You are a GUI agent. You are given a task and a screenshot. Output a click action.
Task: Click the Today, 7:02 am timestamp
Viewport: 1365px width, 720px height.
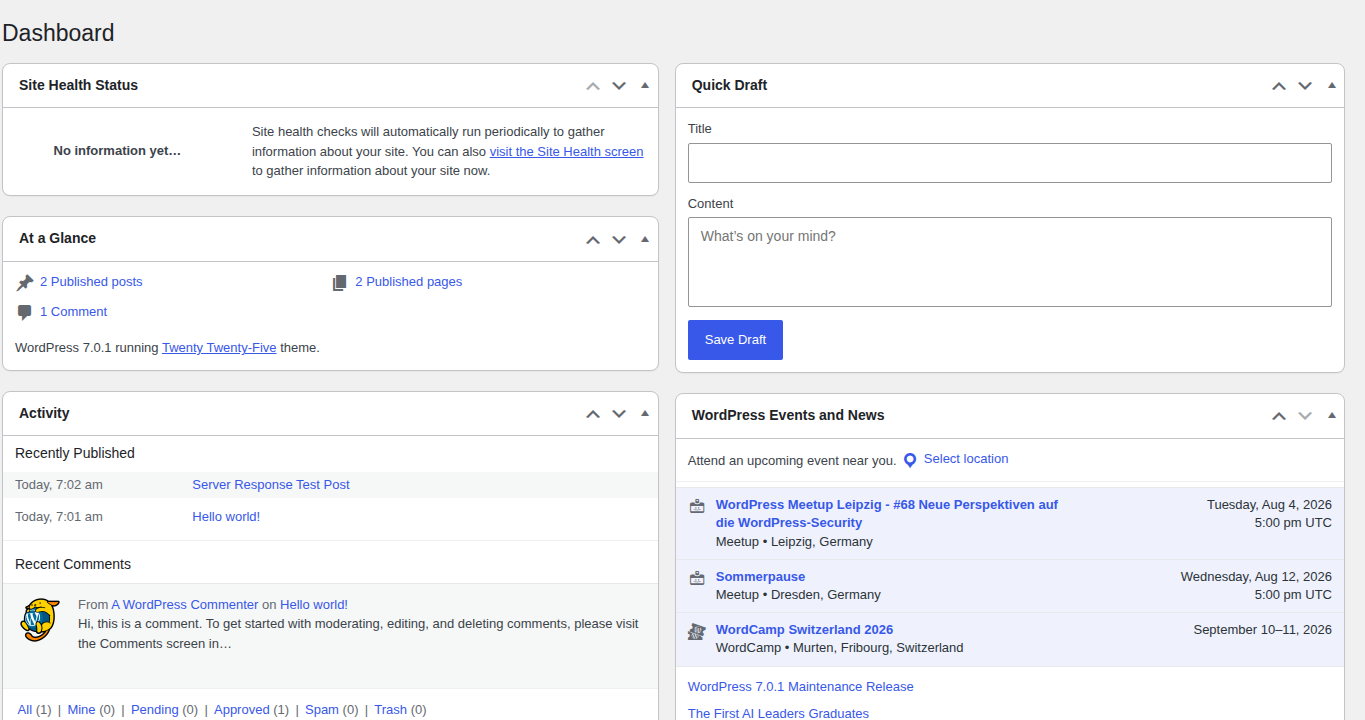(x=59, y=485)
